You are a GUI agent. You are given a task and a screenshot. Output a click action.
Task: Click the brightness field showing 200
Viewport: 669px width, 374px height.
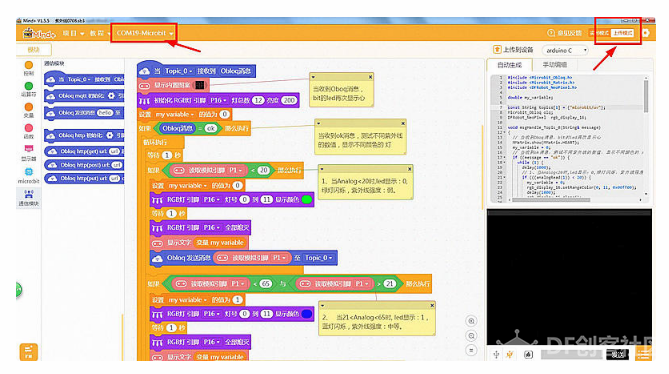[289, 100]
